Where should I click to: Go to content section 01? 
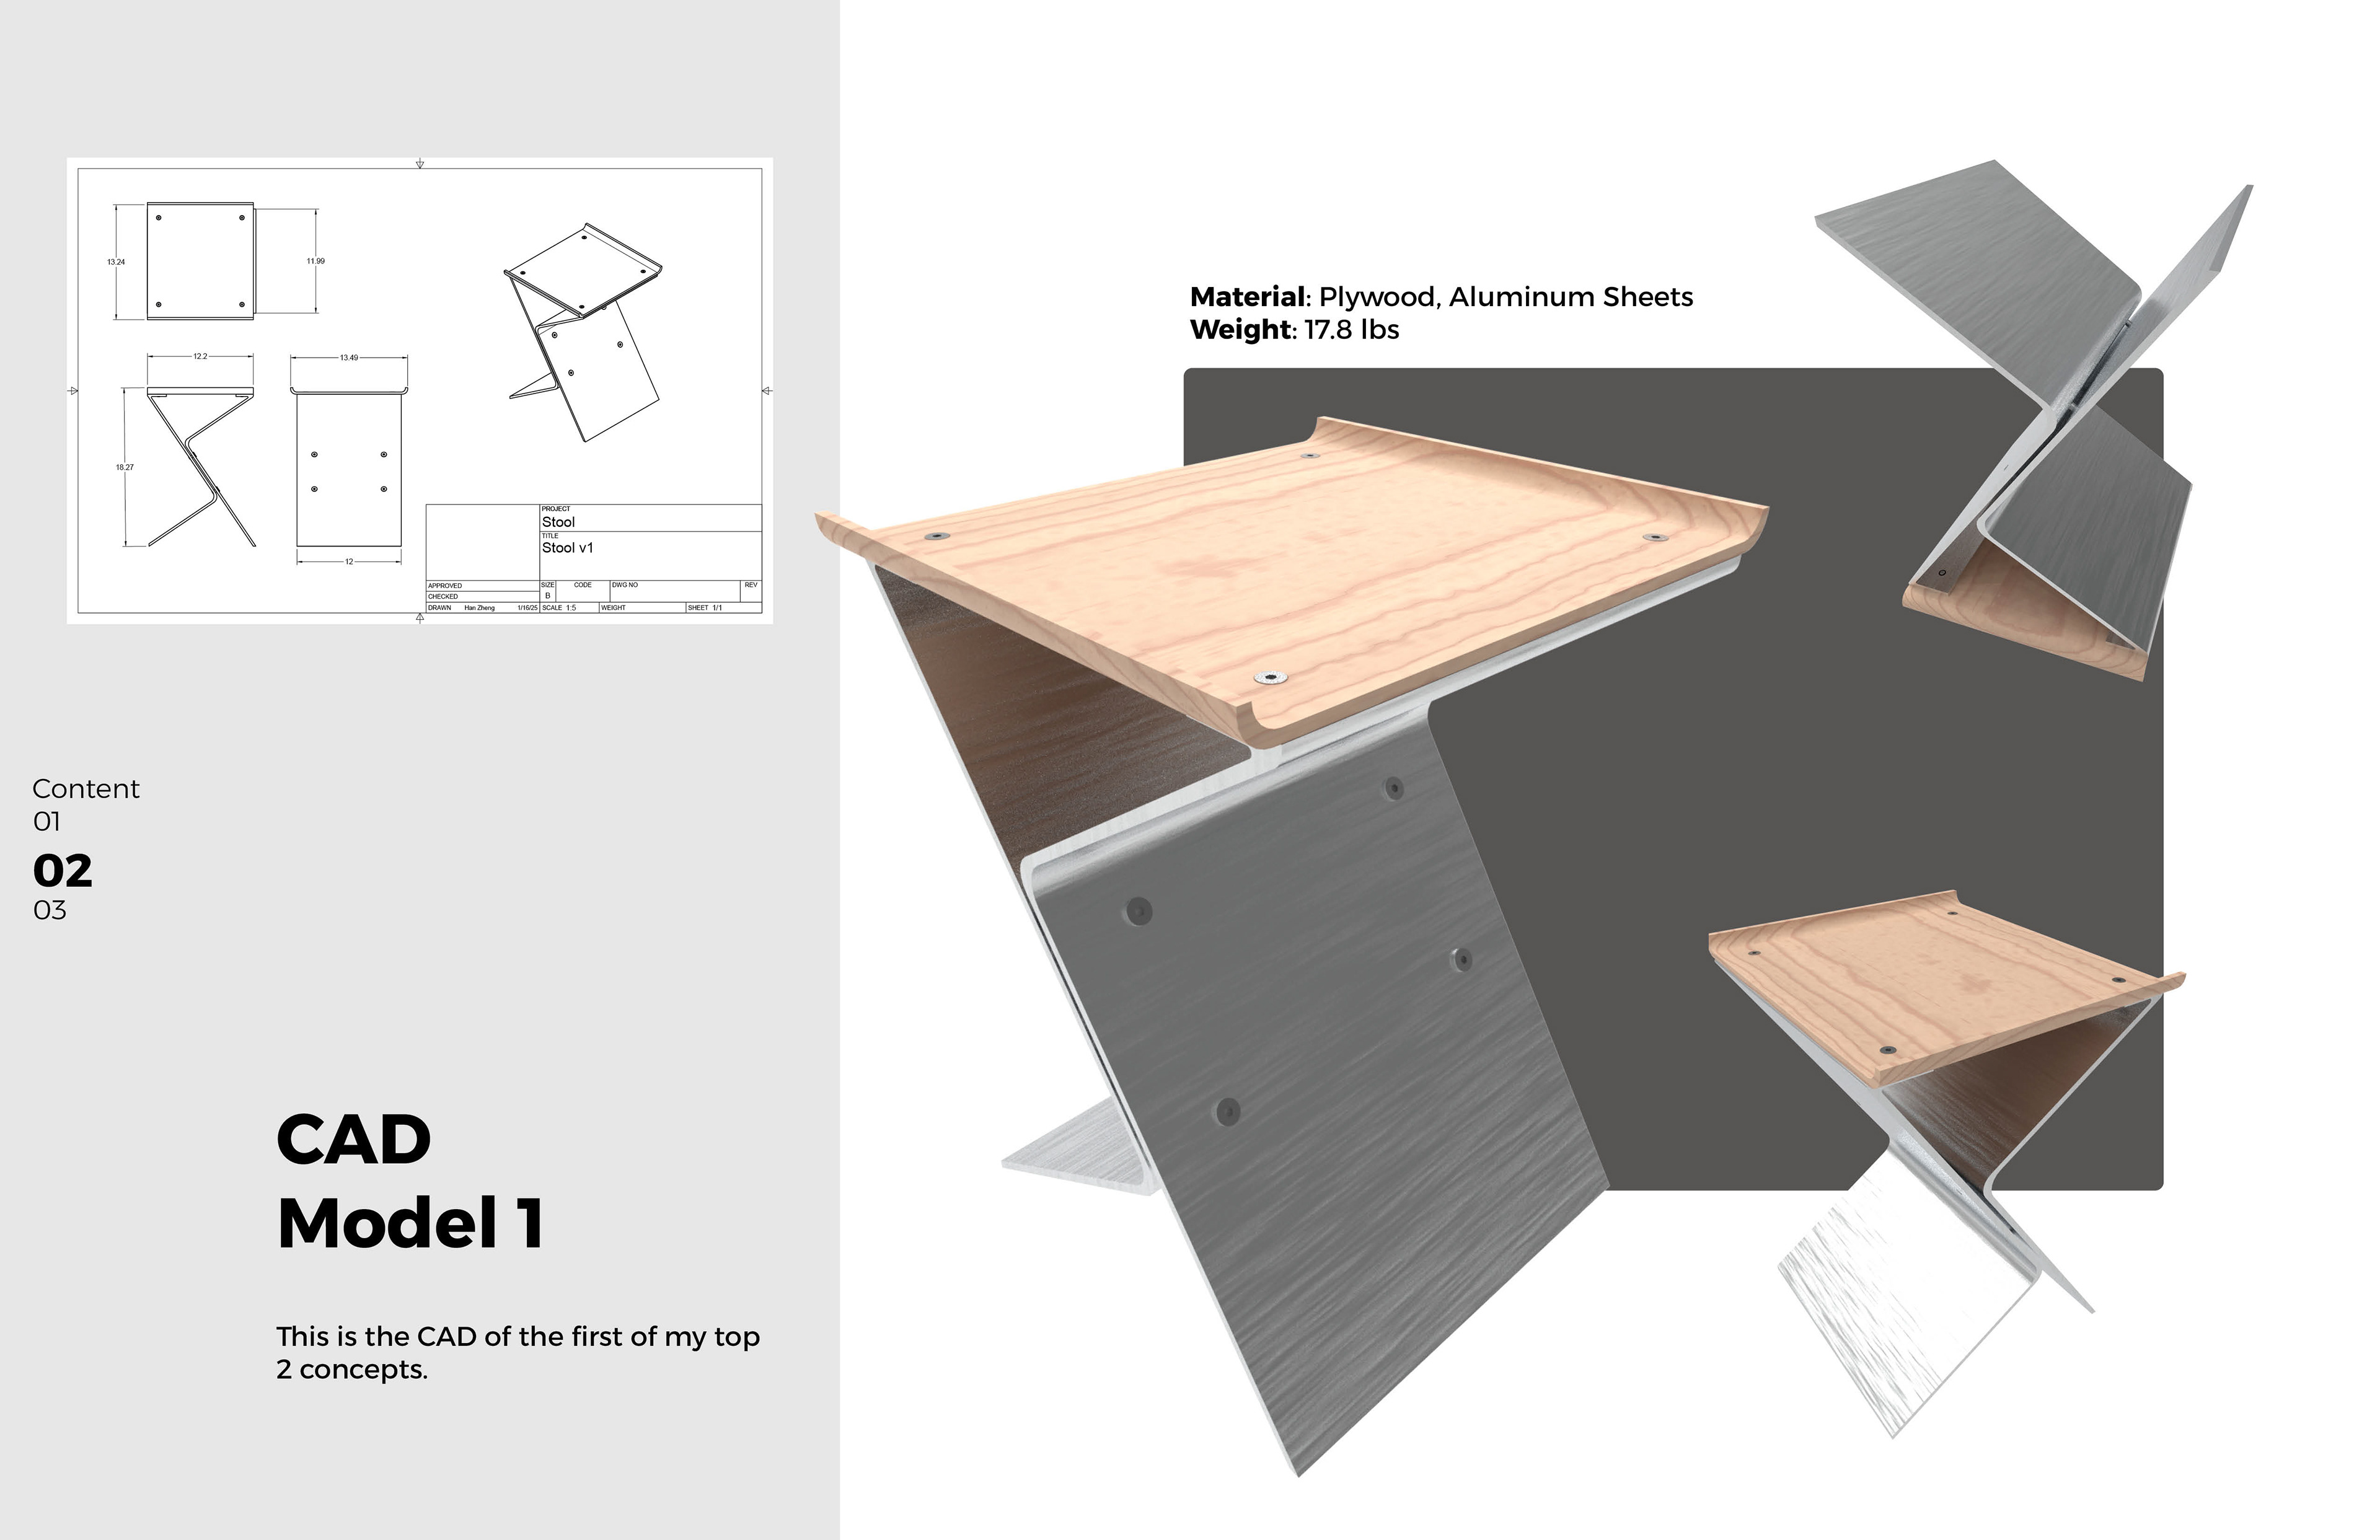coord(47,822)
